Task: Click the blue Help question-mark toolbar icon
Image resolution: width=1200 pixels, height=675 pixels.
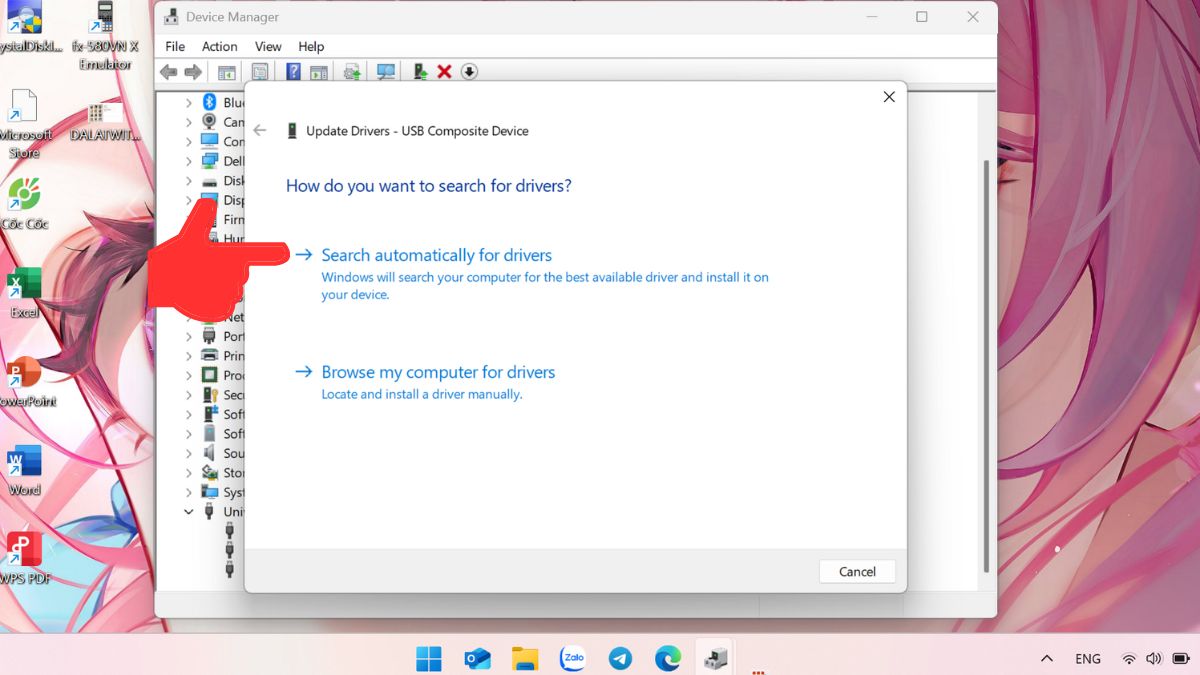Action: coord(293,72)
